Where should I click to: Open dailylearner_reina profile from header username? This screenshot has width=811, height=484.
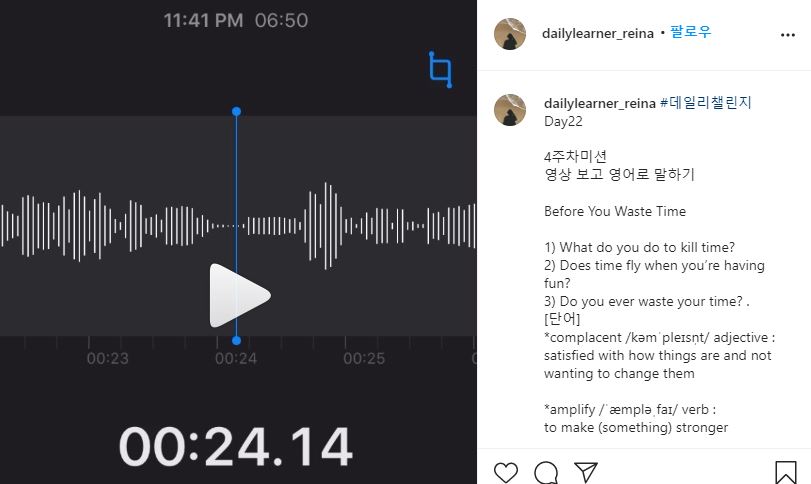pyautogui.click(x=598, y=34)
